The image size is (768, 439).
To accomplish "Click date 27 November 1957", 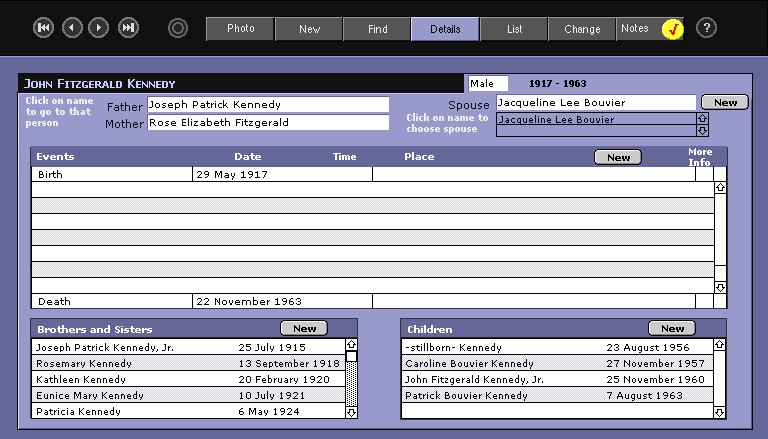I will coord(655,364).
